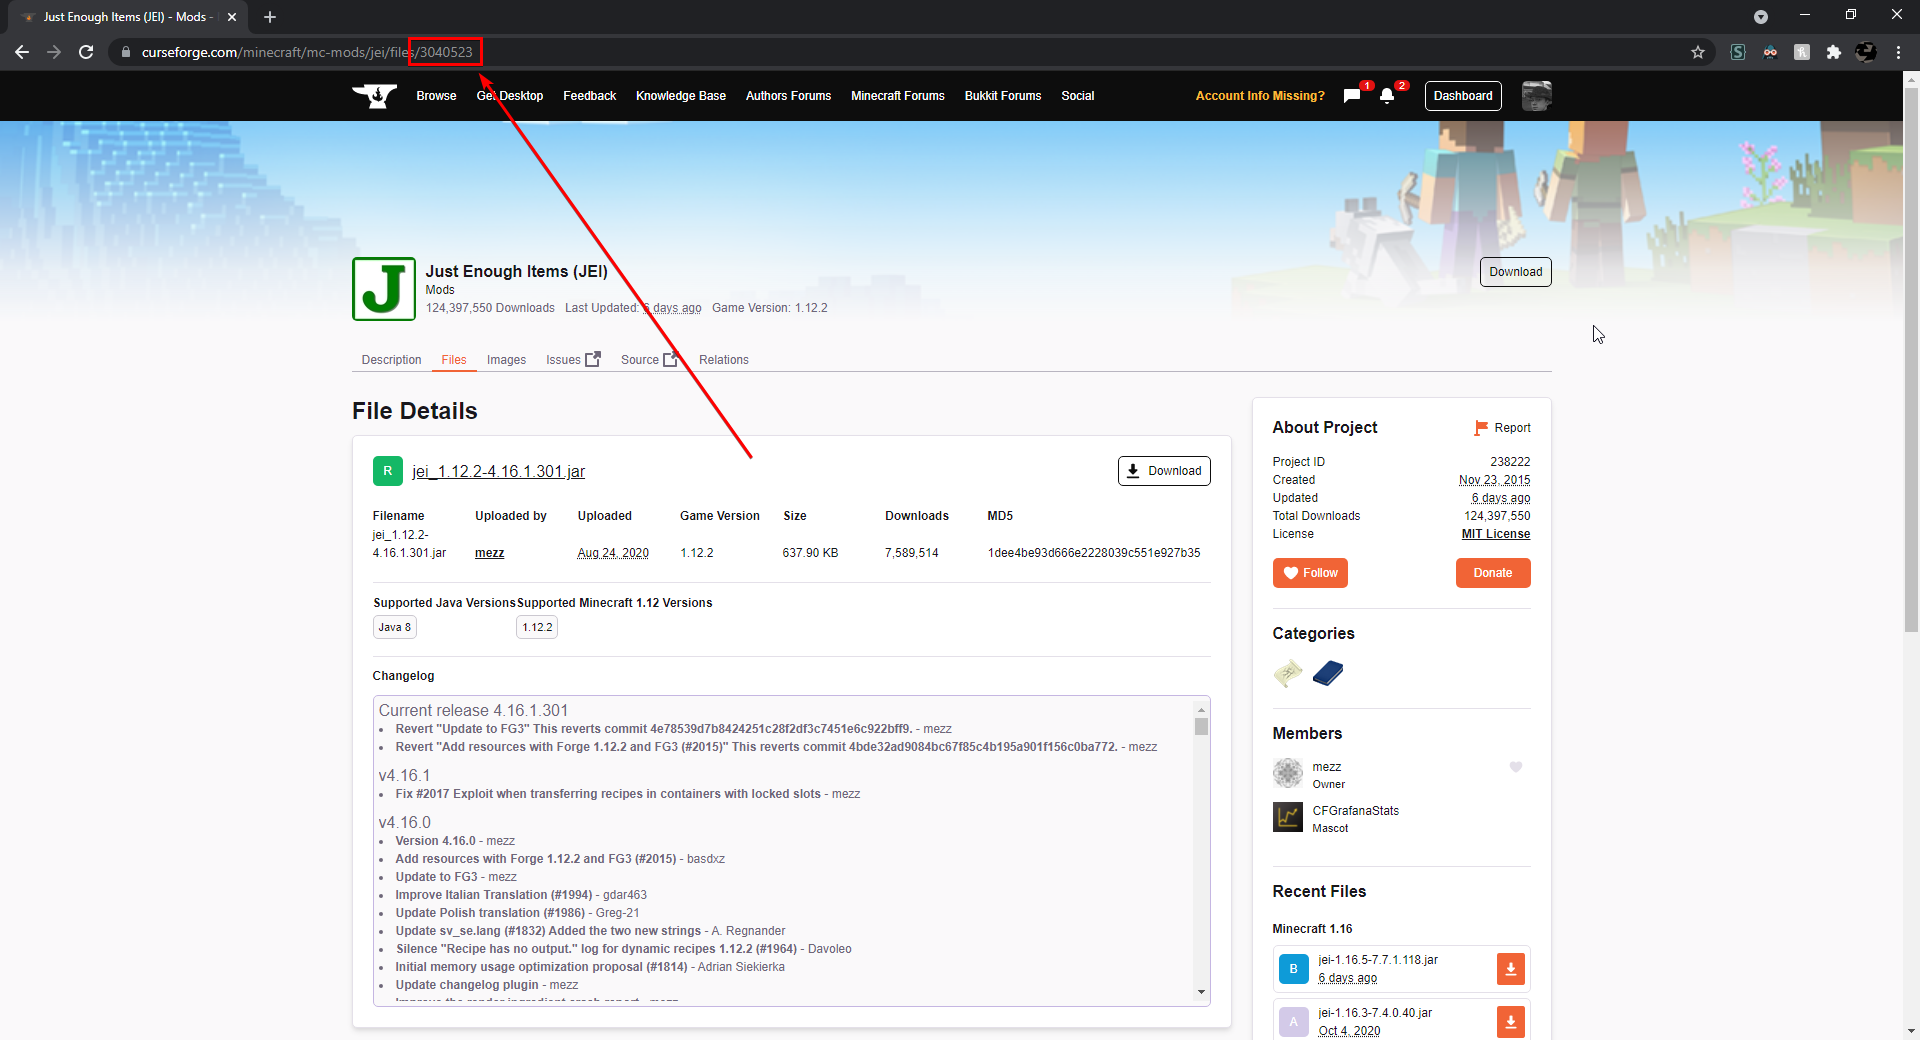This screenshot has width=1920, height=1040.
Task: Click the blue book category icon
Action: pyautogui.click(x=1328, y=673)
